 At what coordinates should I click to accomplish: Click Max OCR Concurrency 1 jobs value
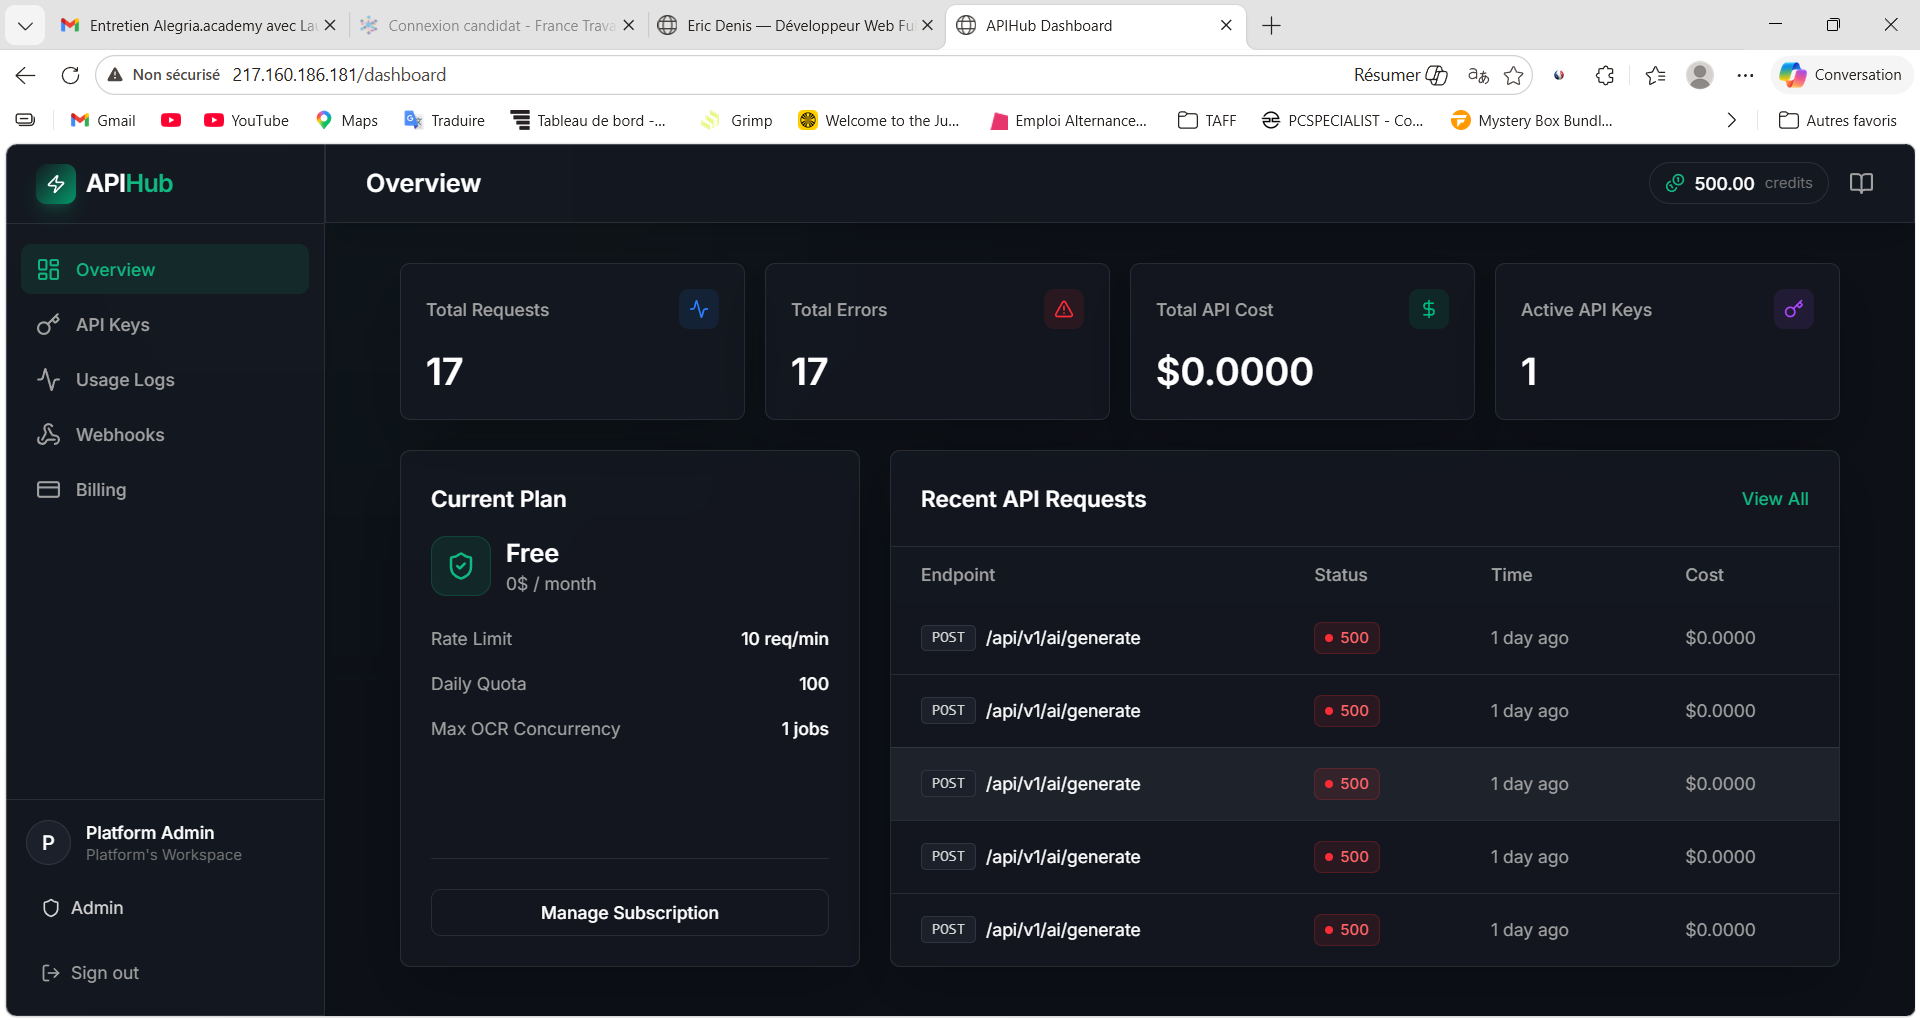(804, 729)
